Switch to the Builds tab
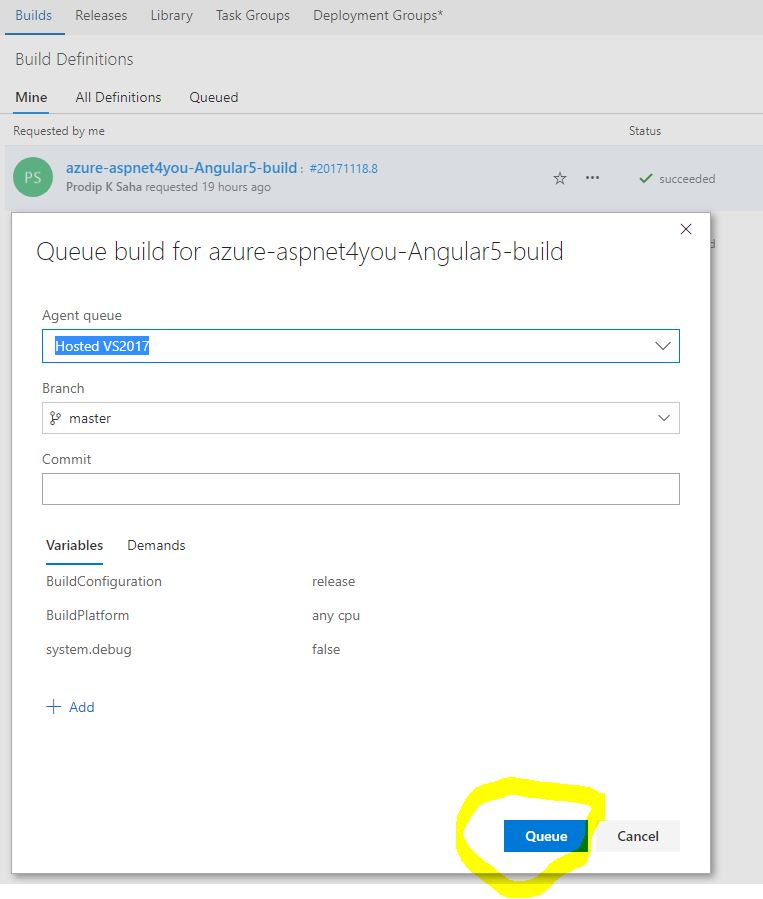This screenshot has width=763, height=899. (34, 15)
